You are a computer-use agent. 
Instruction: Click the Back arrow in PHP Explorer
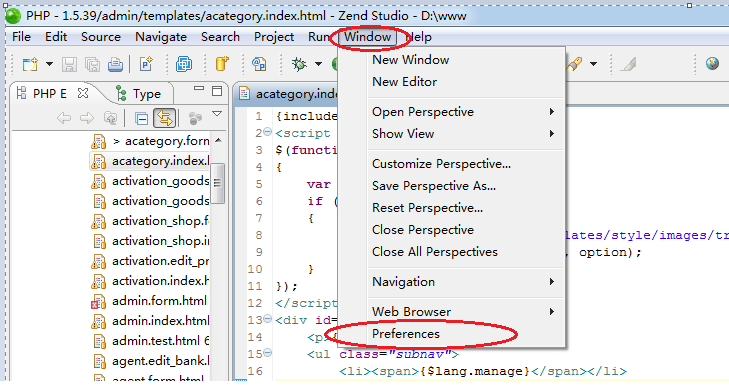(x=64, y=118)
